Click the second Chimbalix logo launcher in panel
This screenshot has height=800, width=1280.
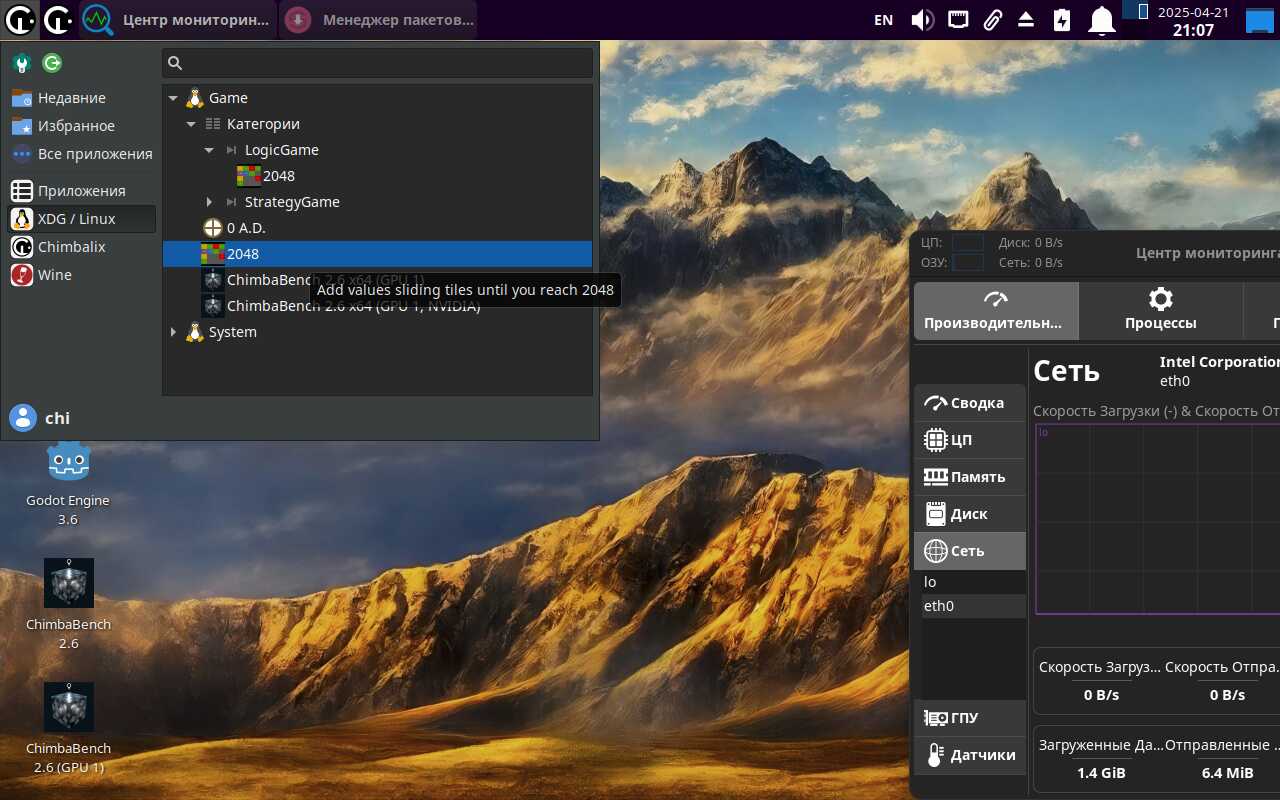click(58, 19)
